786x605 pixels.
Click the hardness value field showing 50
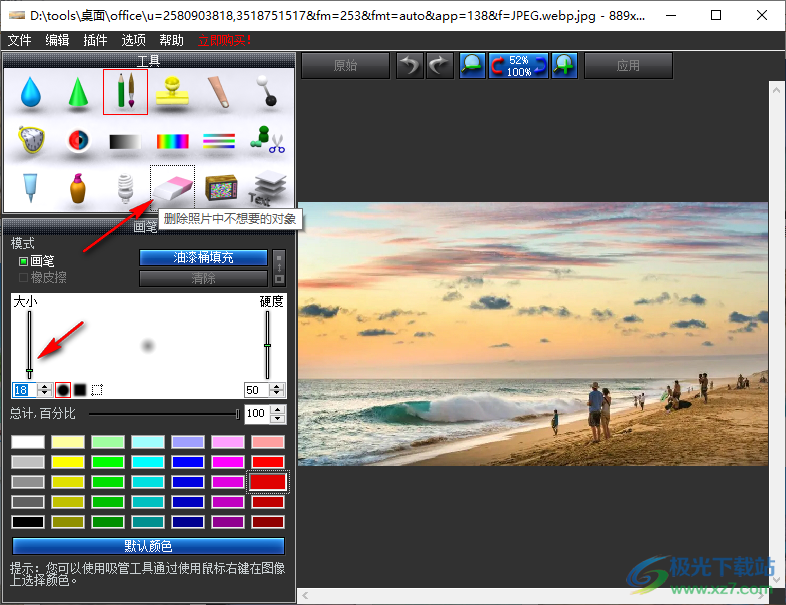[257, 390]
